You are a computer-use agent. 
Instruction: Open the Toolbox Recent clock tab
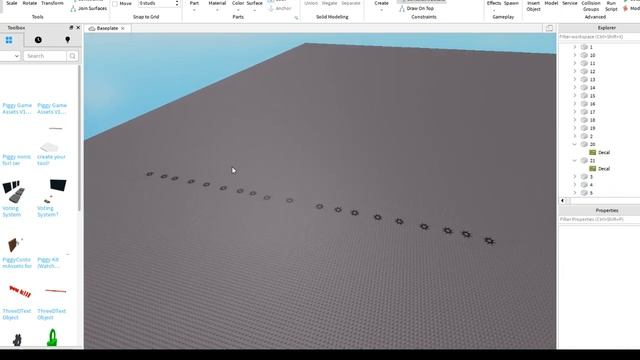click(x=38, y=40)
